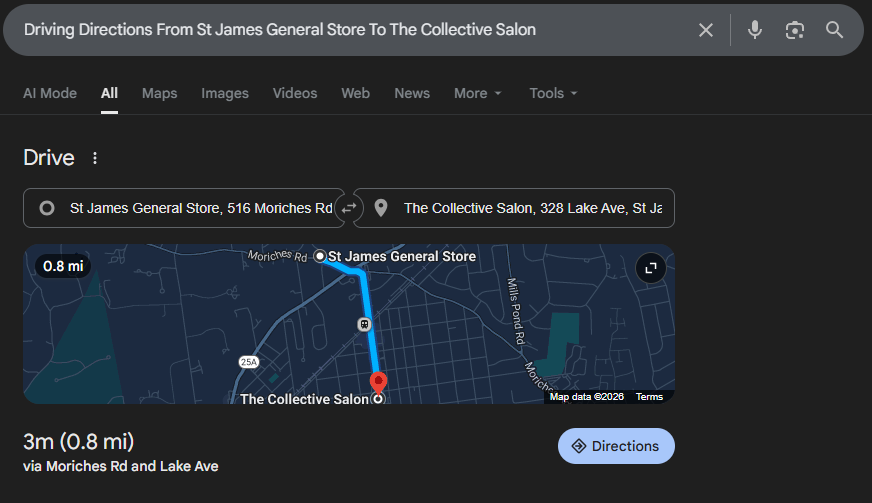Click the red destination pin on map
The image size is (872, 503).
click(x=379, y=382)
